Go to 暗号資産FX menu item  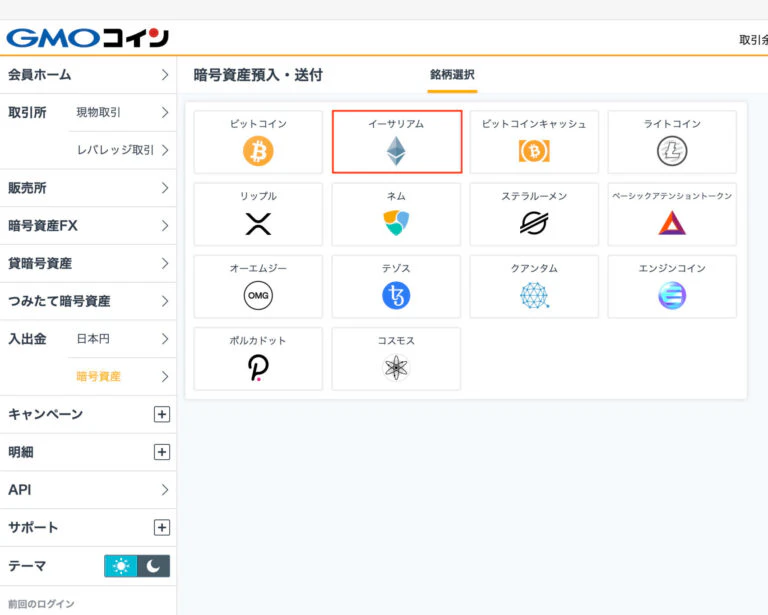coord(88,226)
